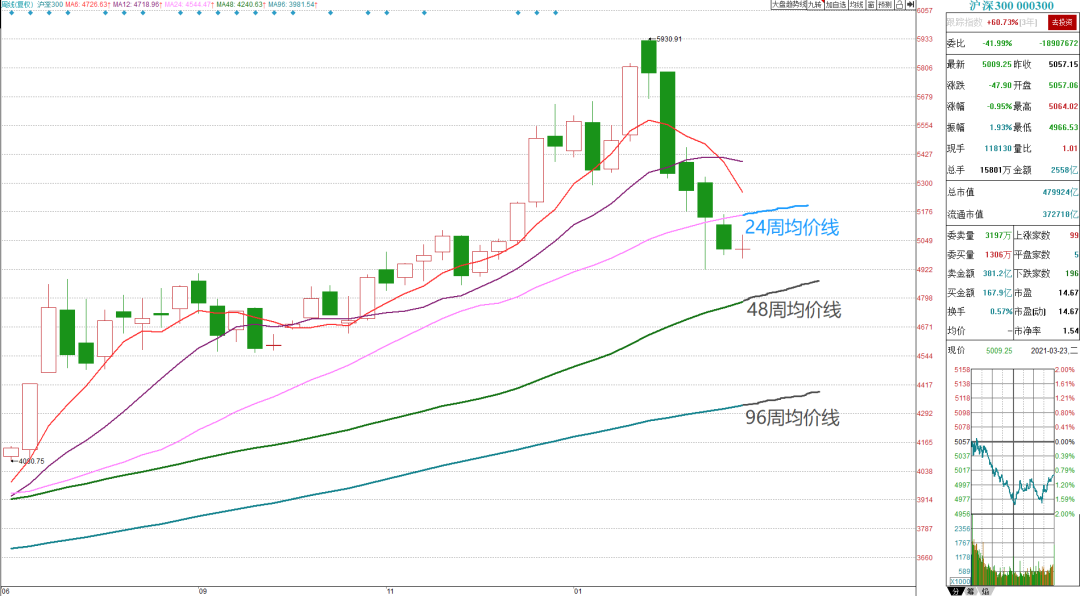The width and height of the screenshot is (1080, 596).
Task: Click the arrow-to-bar panel collapse icon
Action: click(910, 4)
